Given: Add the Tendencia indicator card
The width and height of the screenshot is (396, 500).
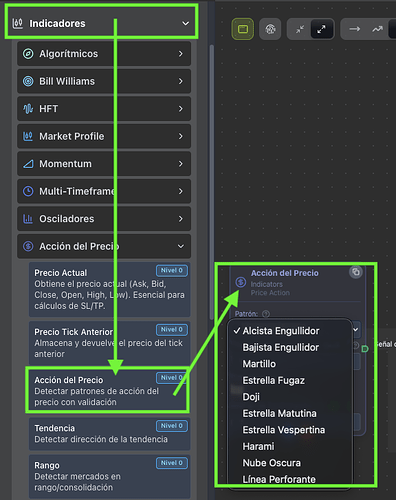Looking at the screenshot, I should [109, 434].
